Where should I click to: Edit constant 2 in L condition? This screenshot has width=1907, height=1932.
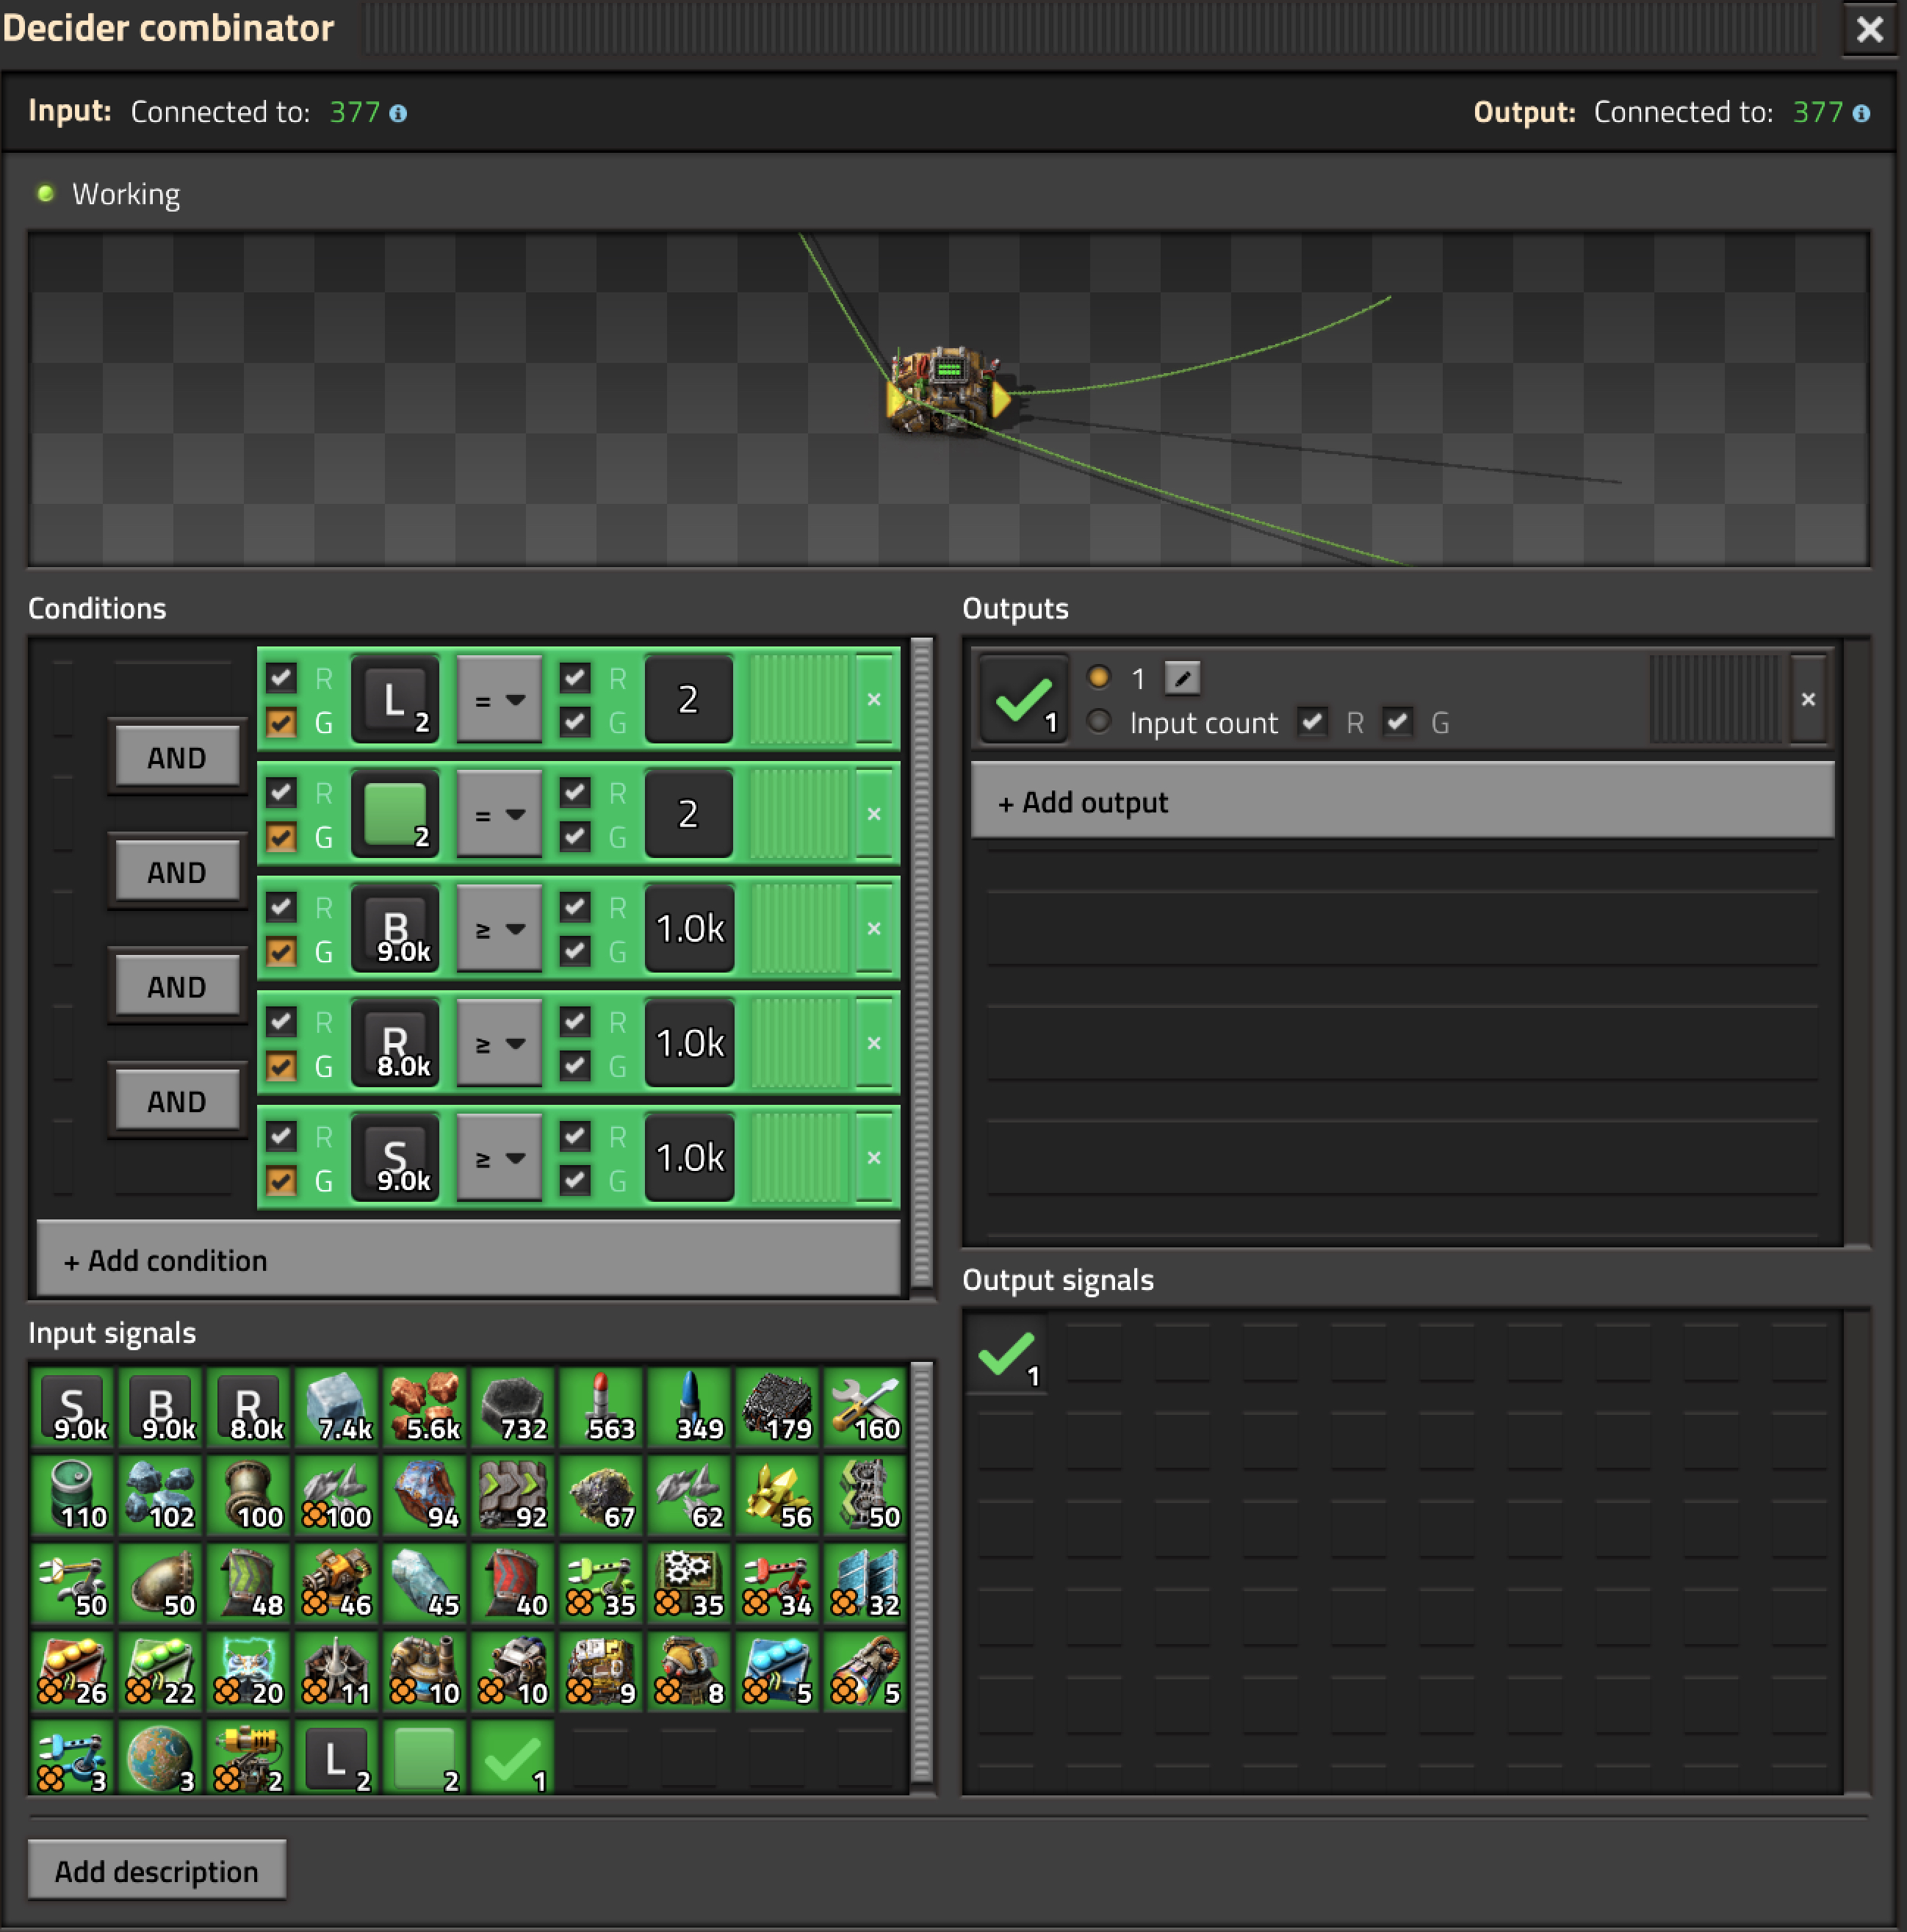[689, 699]
